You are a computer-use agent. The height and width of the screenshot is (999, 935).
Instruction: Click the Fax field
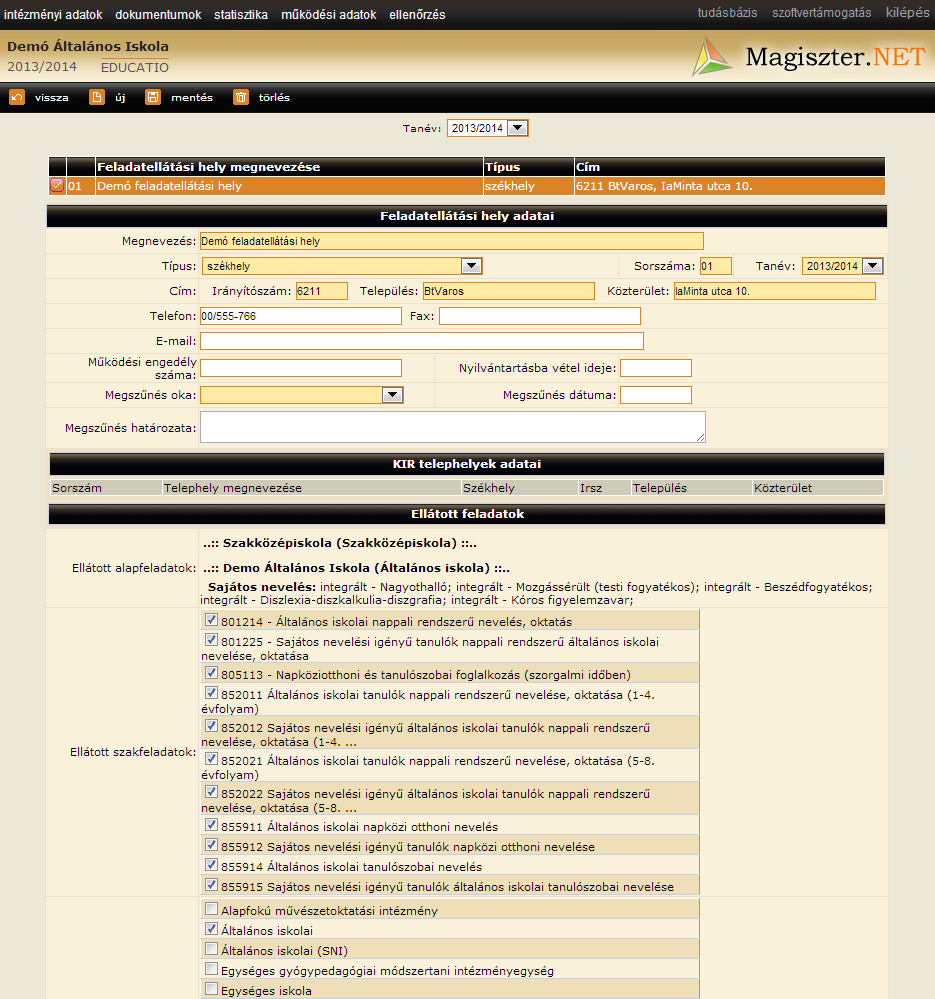point(540,316)
